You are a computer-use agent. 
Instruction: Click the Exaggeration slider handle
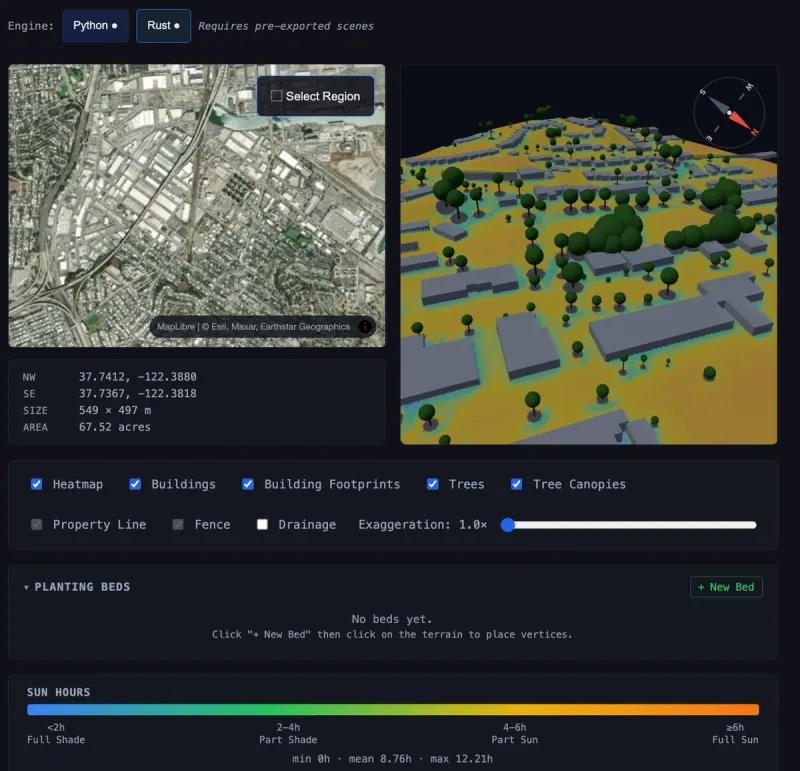(508, 524)
